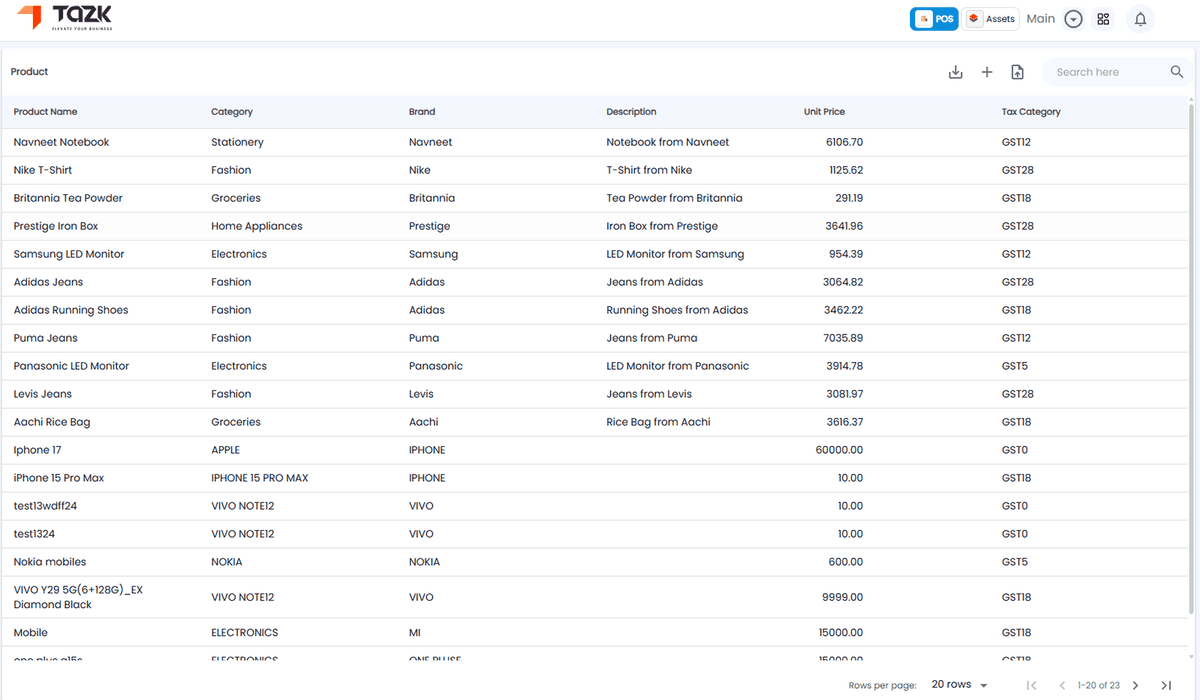1200x700 pixels.
Task: Click unit price 6106.70
Action: click(844, 142)
